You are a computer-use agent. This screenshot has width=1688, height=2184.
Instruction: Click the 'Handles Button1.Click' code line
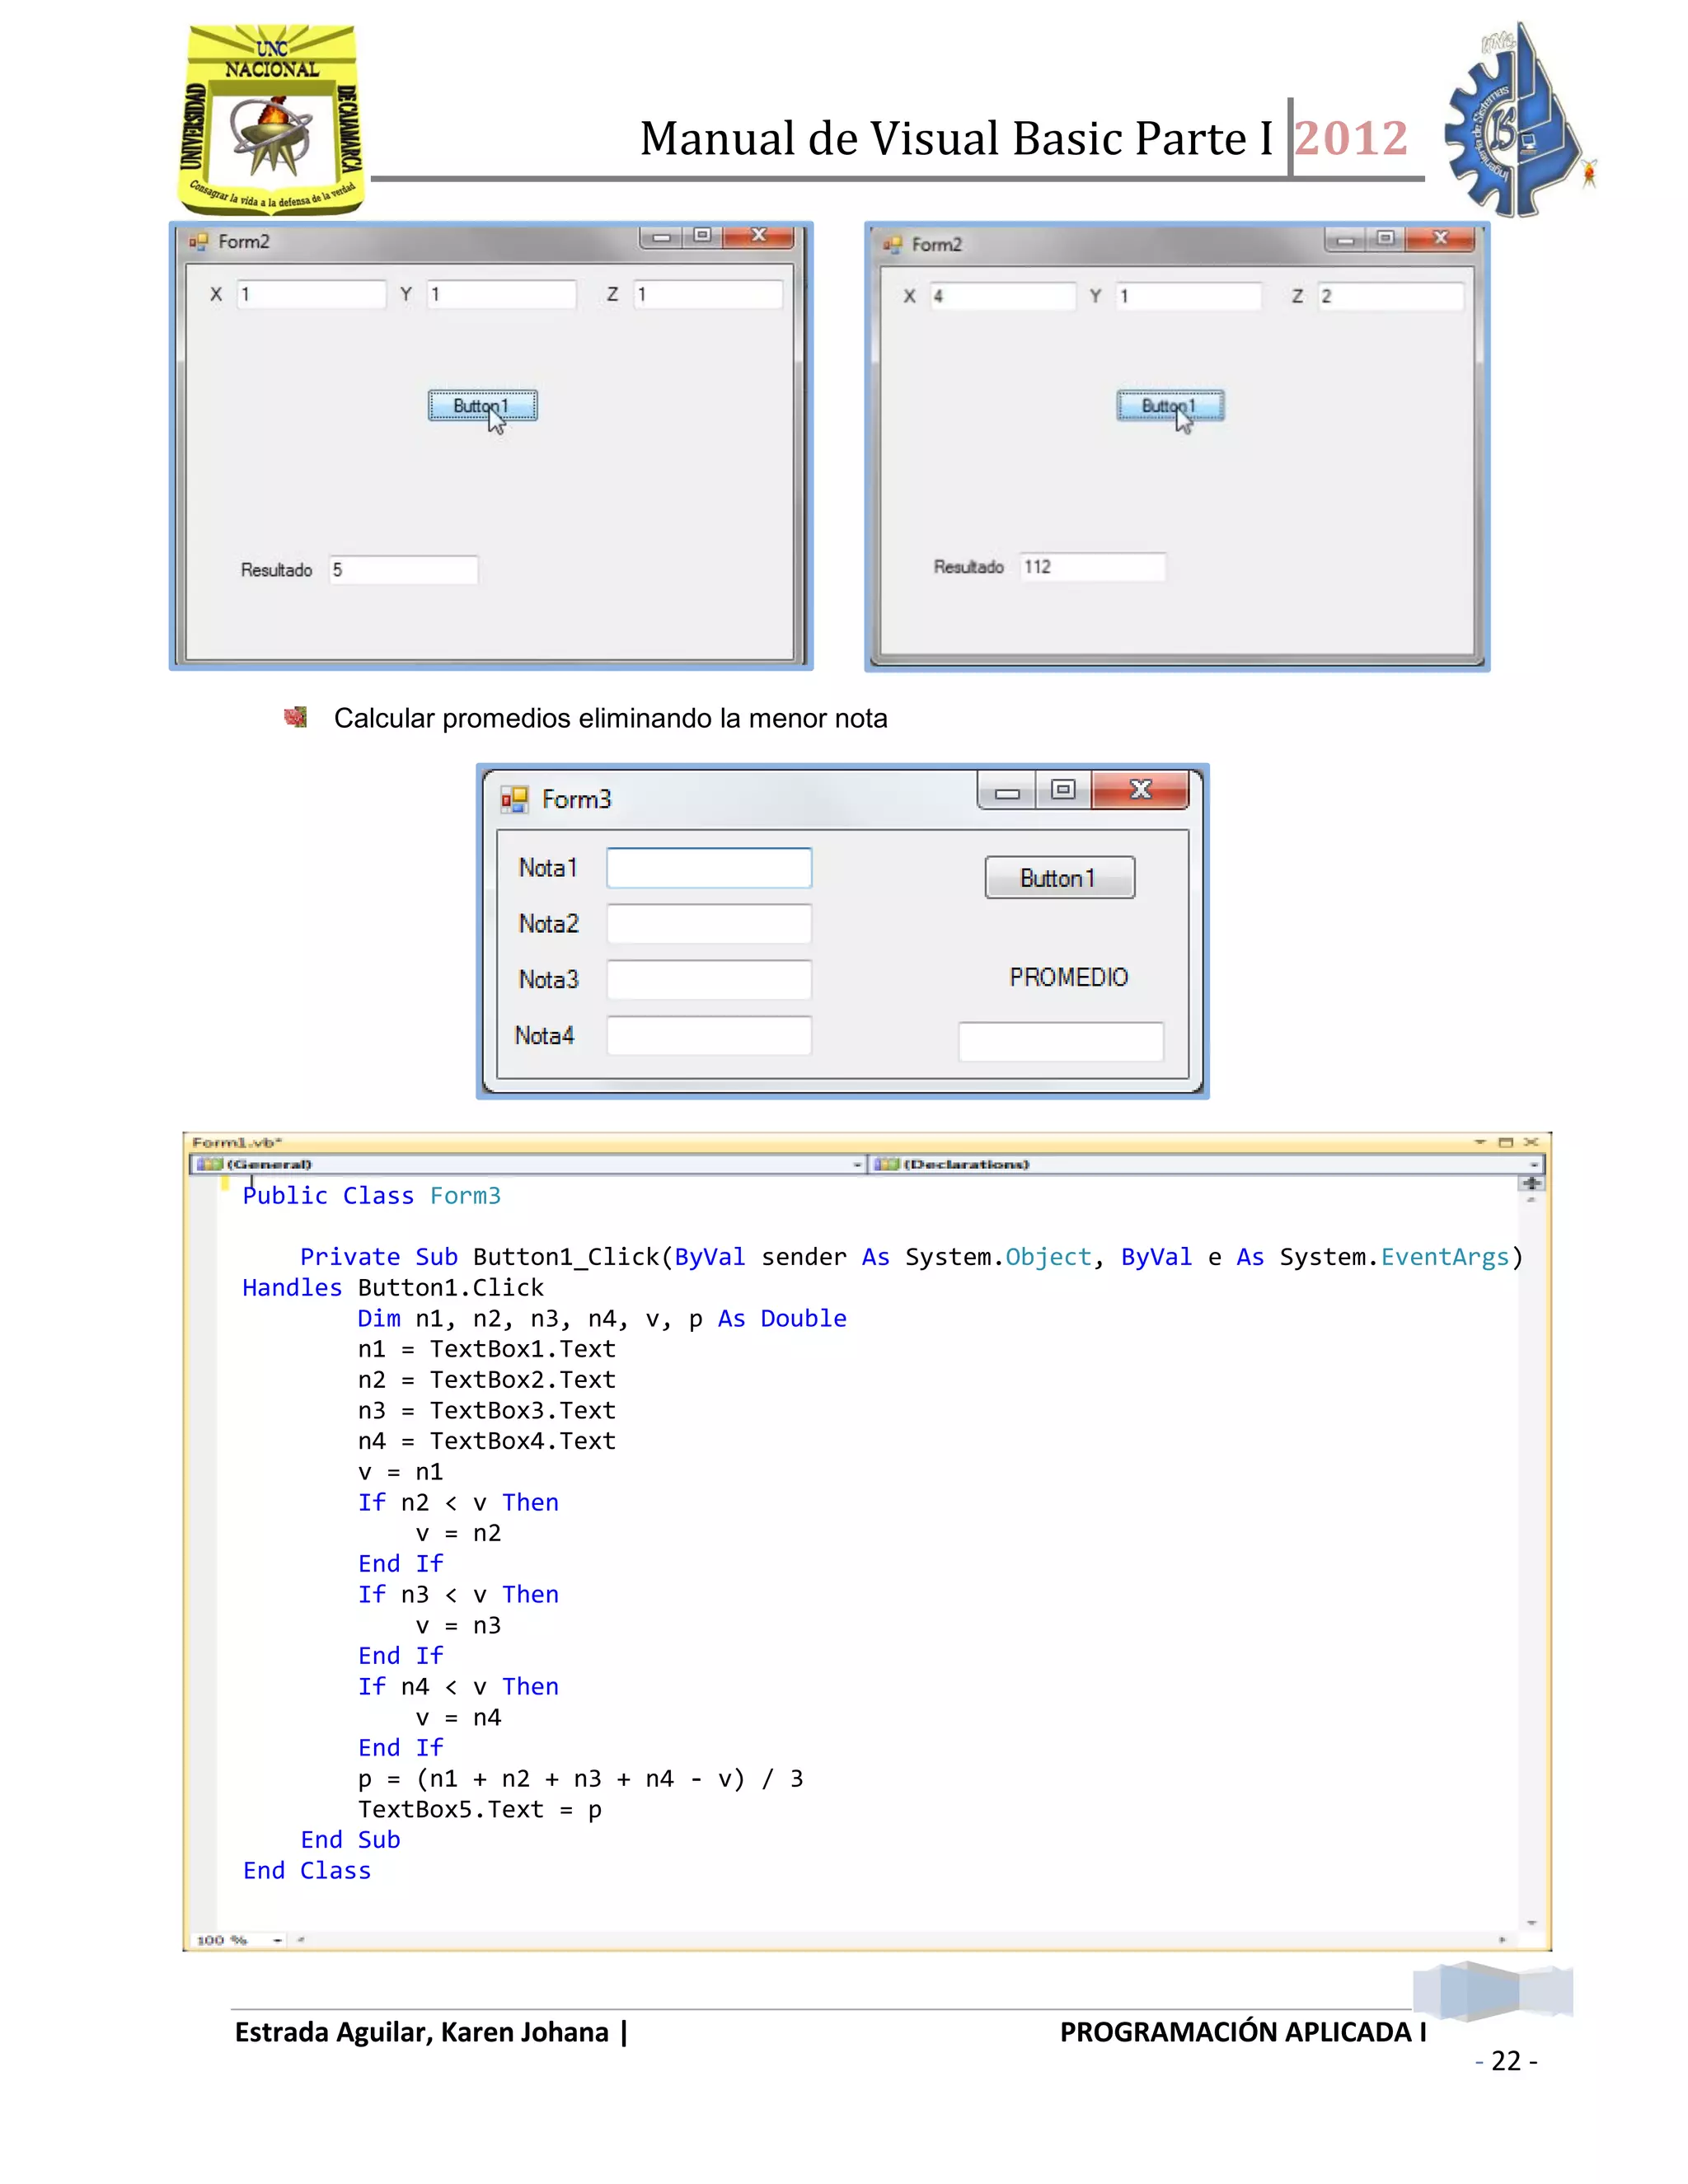coord(393,1288)
